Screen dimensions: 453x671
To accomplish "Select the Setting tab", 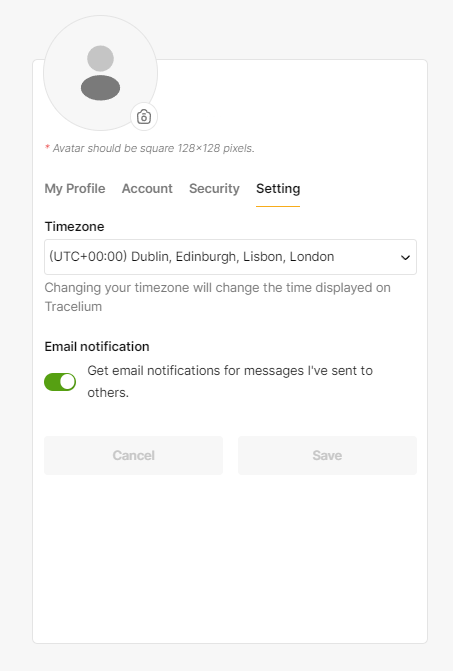I will [x=278, y=188].
